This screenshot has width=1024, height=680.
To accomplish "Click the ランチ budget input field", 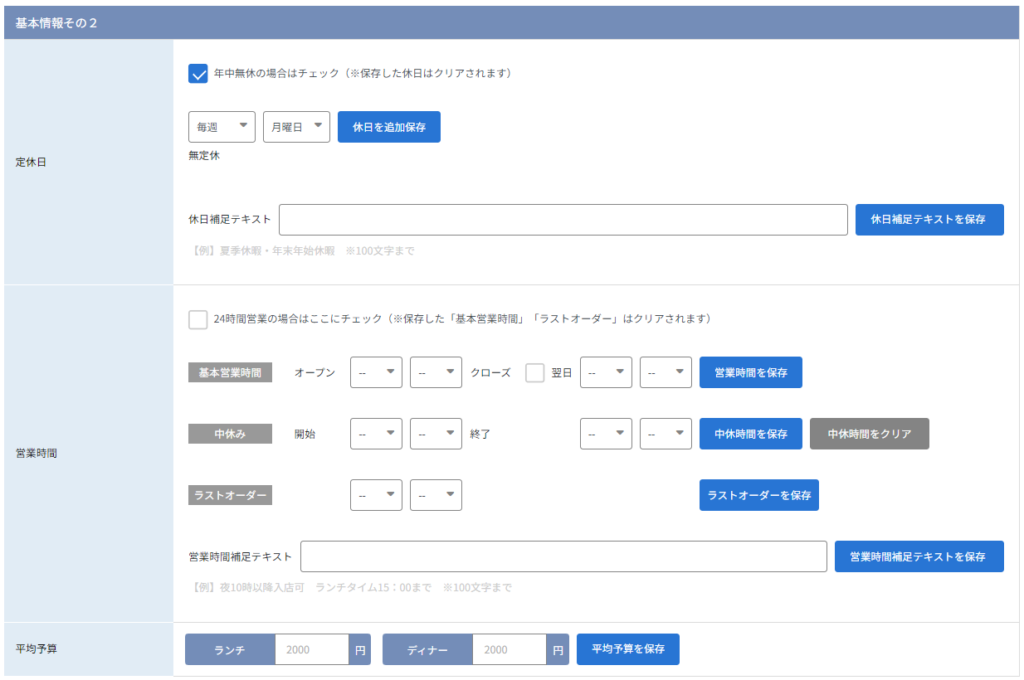I will tap(312, 650).
